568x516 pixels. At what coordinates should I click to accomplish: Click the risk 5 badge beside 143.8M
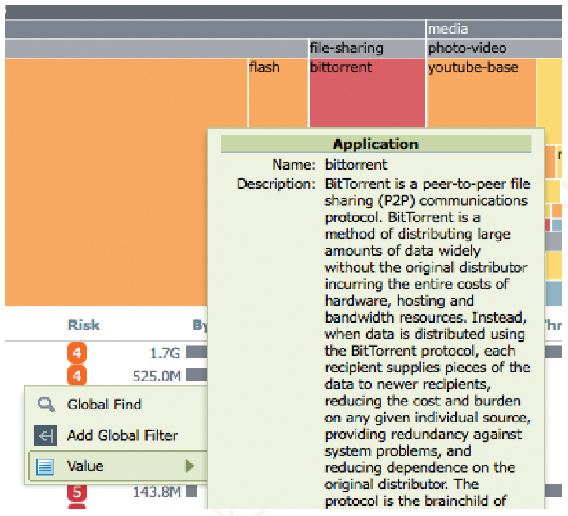pos(77,492)
